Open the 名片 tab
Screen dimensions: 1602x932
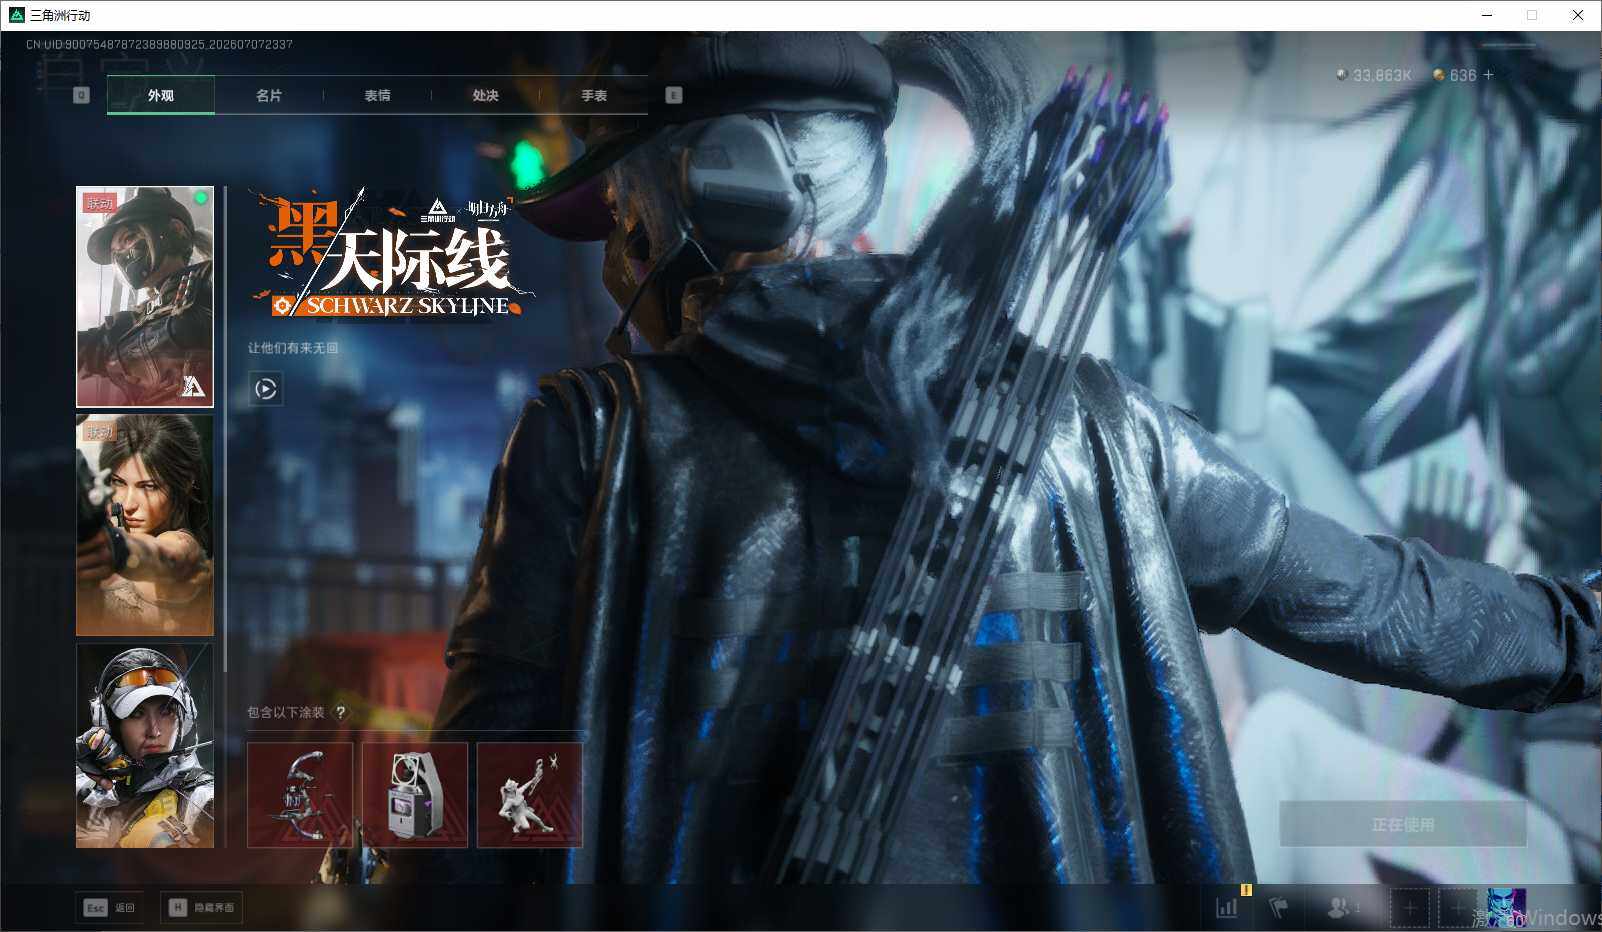click(x=268, y=96)
